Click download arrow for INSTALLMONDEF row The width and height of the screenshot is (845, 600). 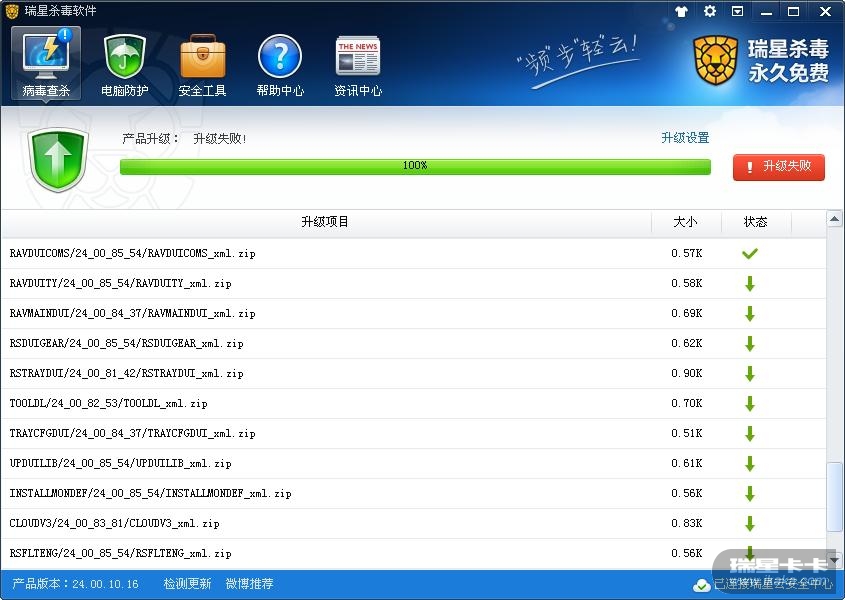(750, 494)
